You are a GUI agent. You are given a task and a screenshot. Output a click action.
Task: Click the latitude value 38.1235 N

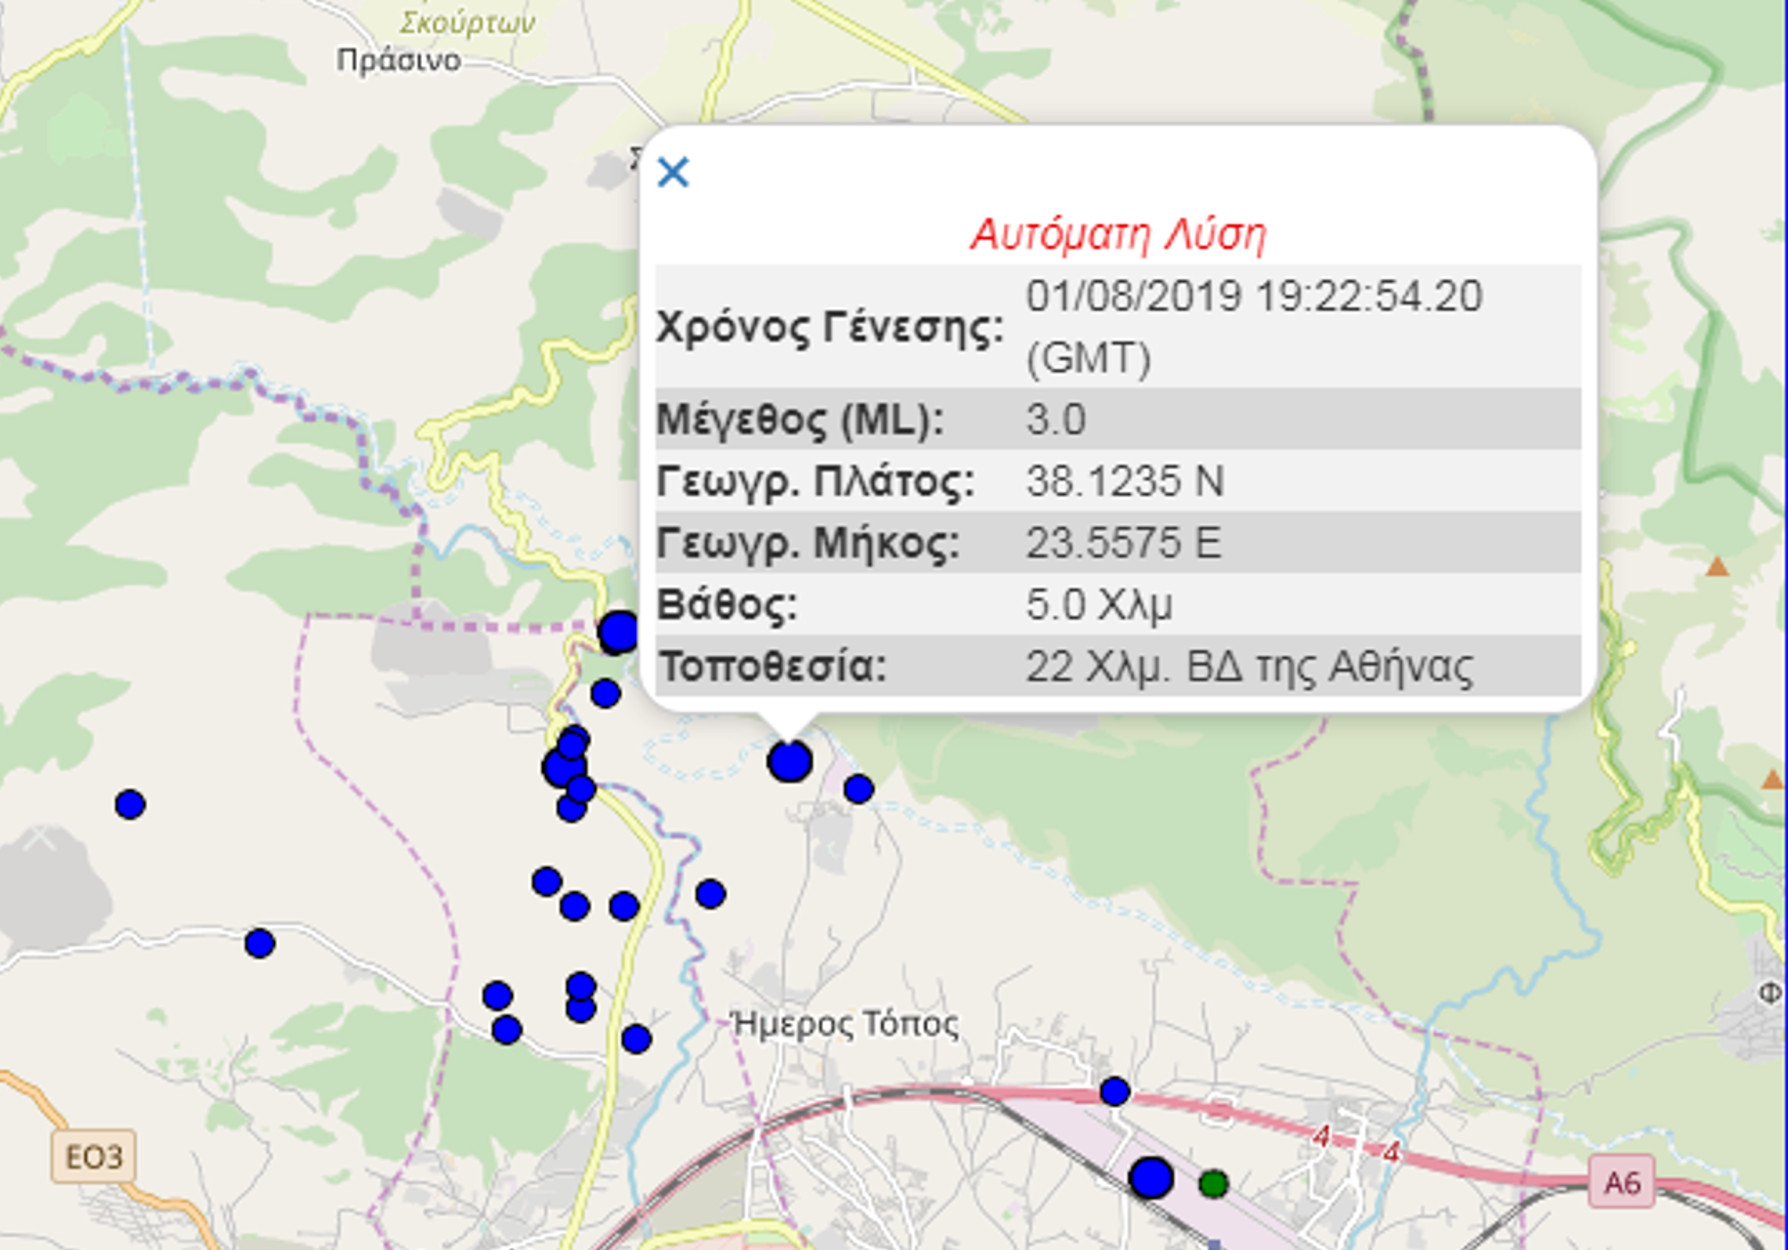[x=1124, y=482]
